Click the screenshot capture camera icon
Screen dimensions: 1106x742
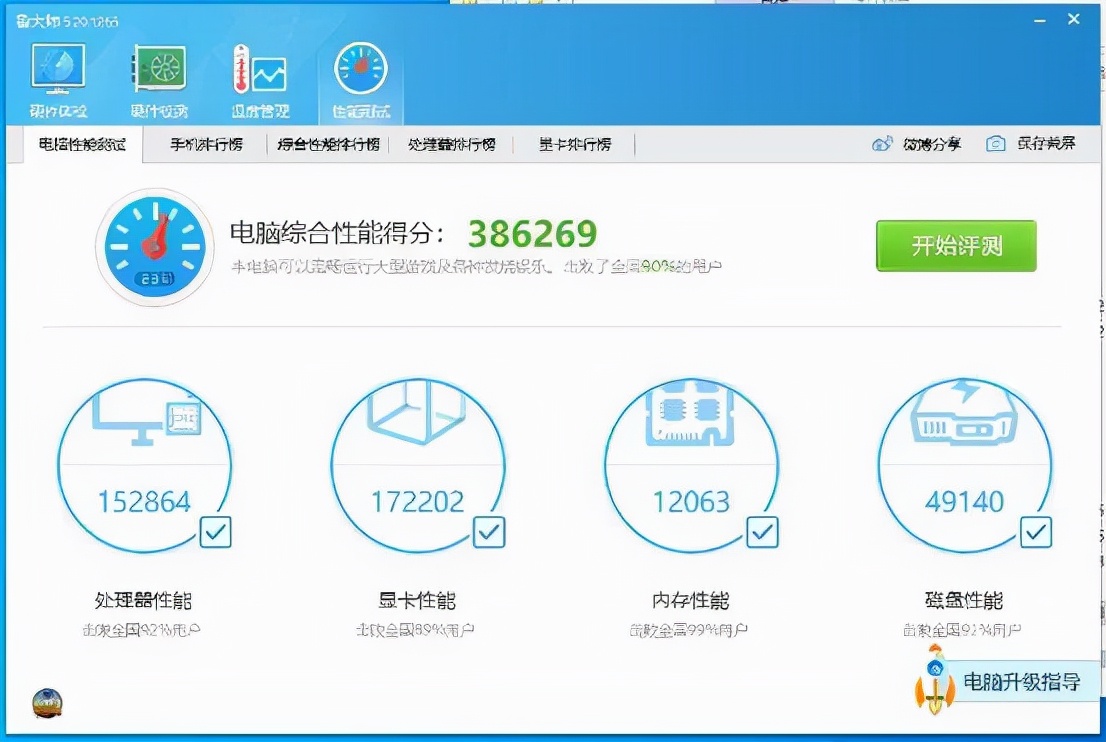(995, 144)
